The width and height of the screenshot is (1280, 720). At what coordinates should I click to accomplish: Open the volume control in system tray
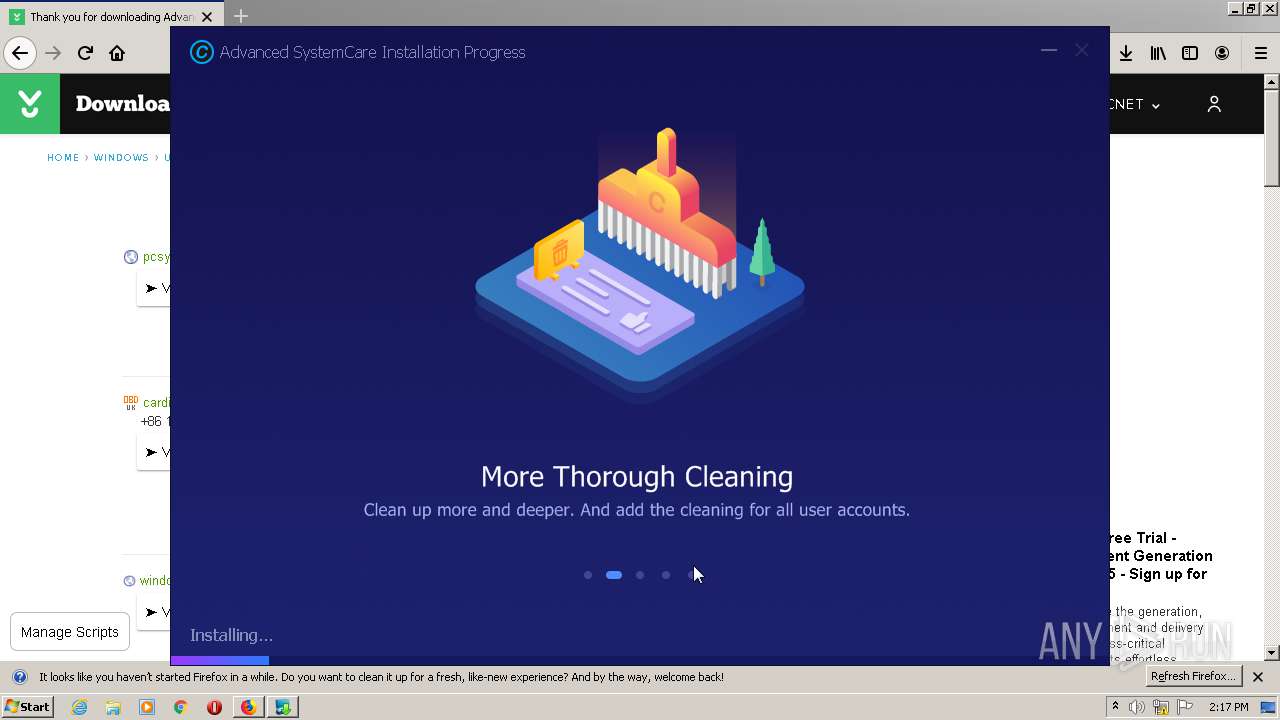click(1137, 707)
